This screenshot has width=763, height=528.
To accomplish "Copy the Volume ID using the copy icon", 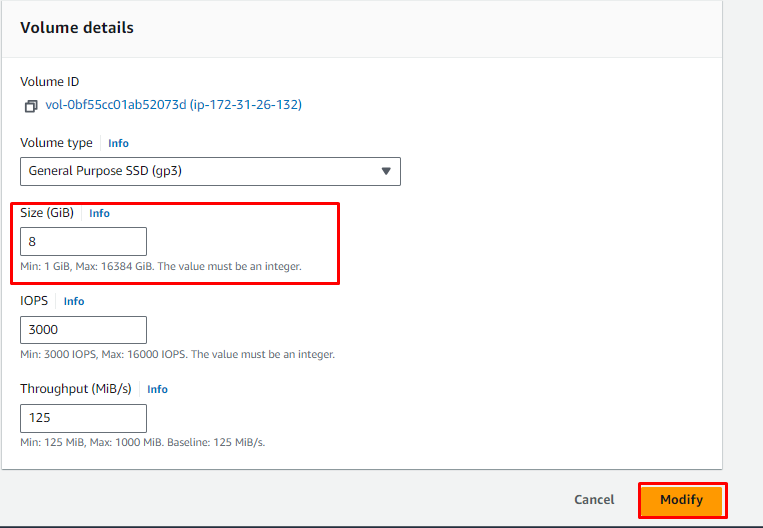I will pos(31,105).
